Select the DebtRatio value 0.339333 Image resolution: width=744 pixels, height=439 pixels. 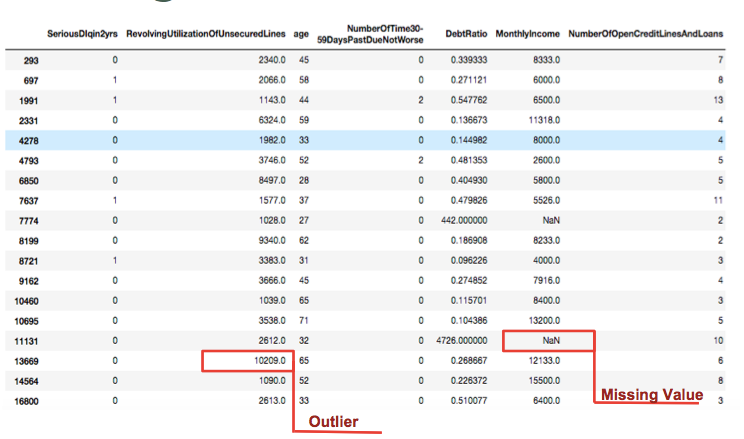coord(469,60)
